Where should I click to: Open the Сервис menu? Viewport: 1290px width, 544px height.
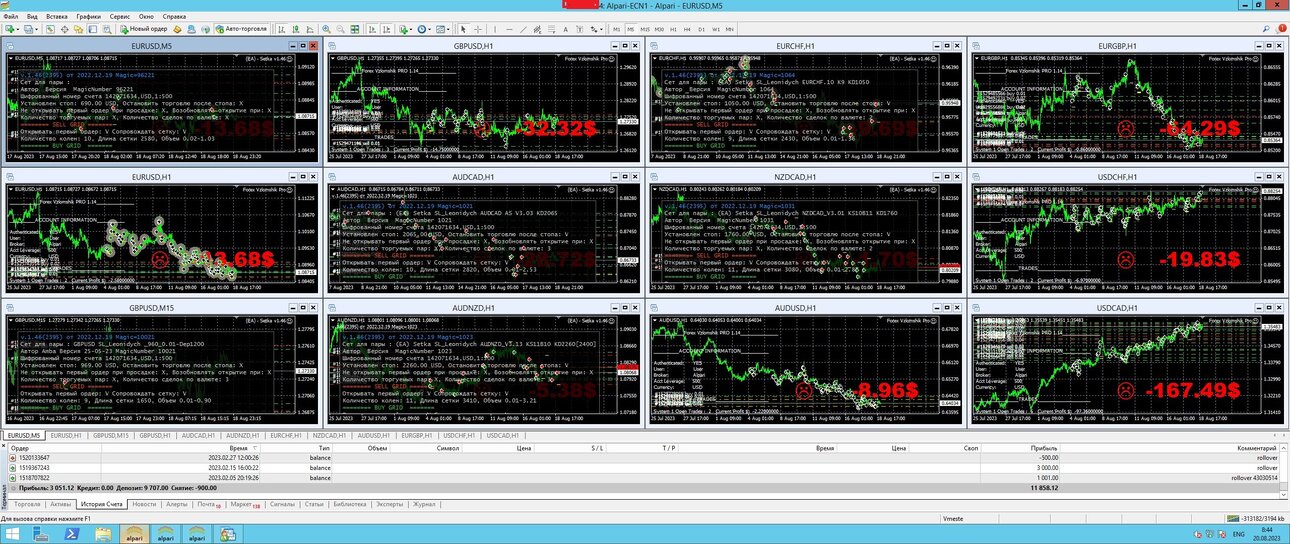pyautogui.click(x=119, y=17)
